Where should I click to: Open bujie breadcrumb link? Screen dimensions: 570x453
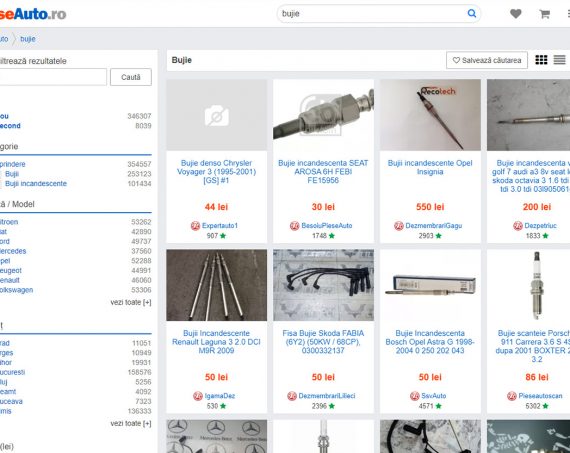(x=28, y=39)
